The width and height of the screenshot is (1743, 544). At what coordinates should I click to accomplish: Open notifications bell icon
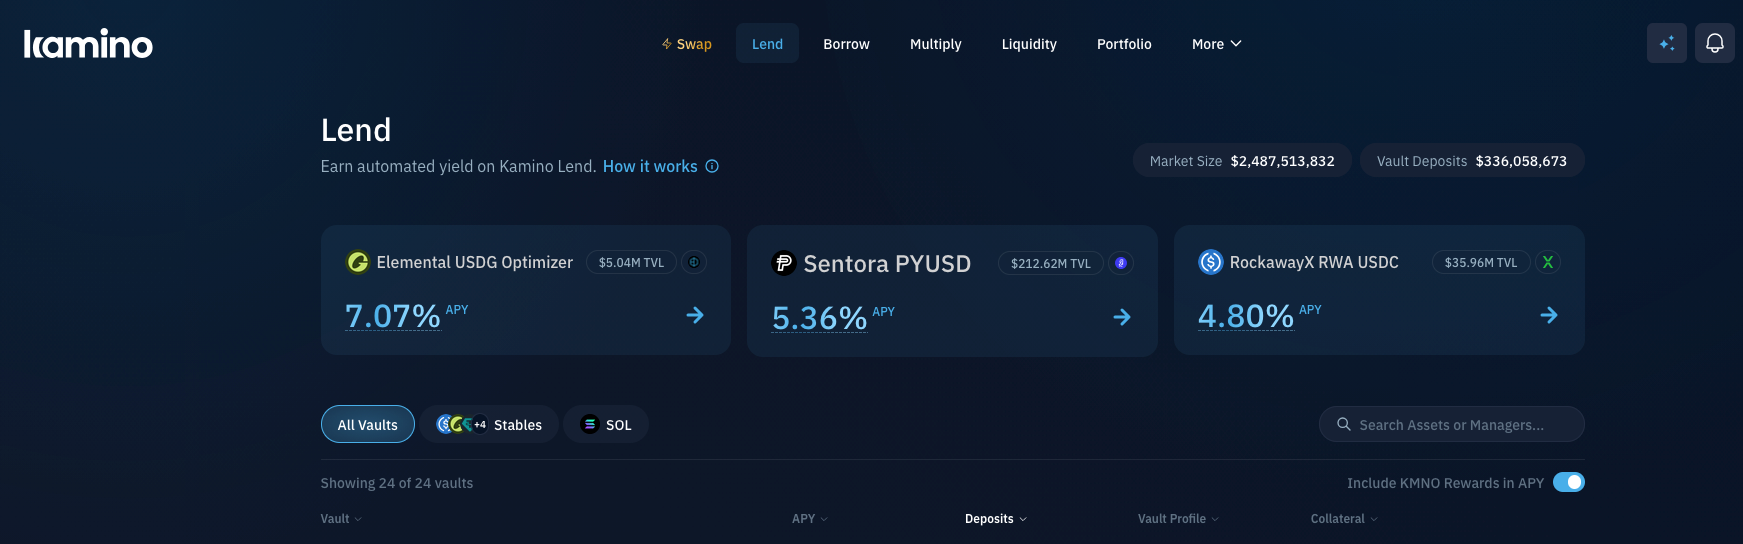[1714, 43]
